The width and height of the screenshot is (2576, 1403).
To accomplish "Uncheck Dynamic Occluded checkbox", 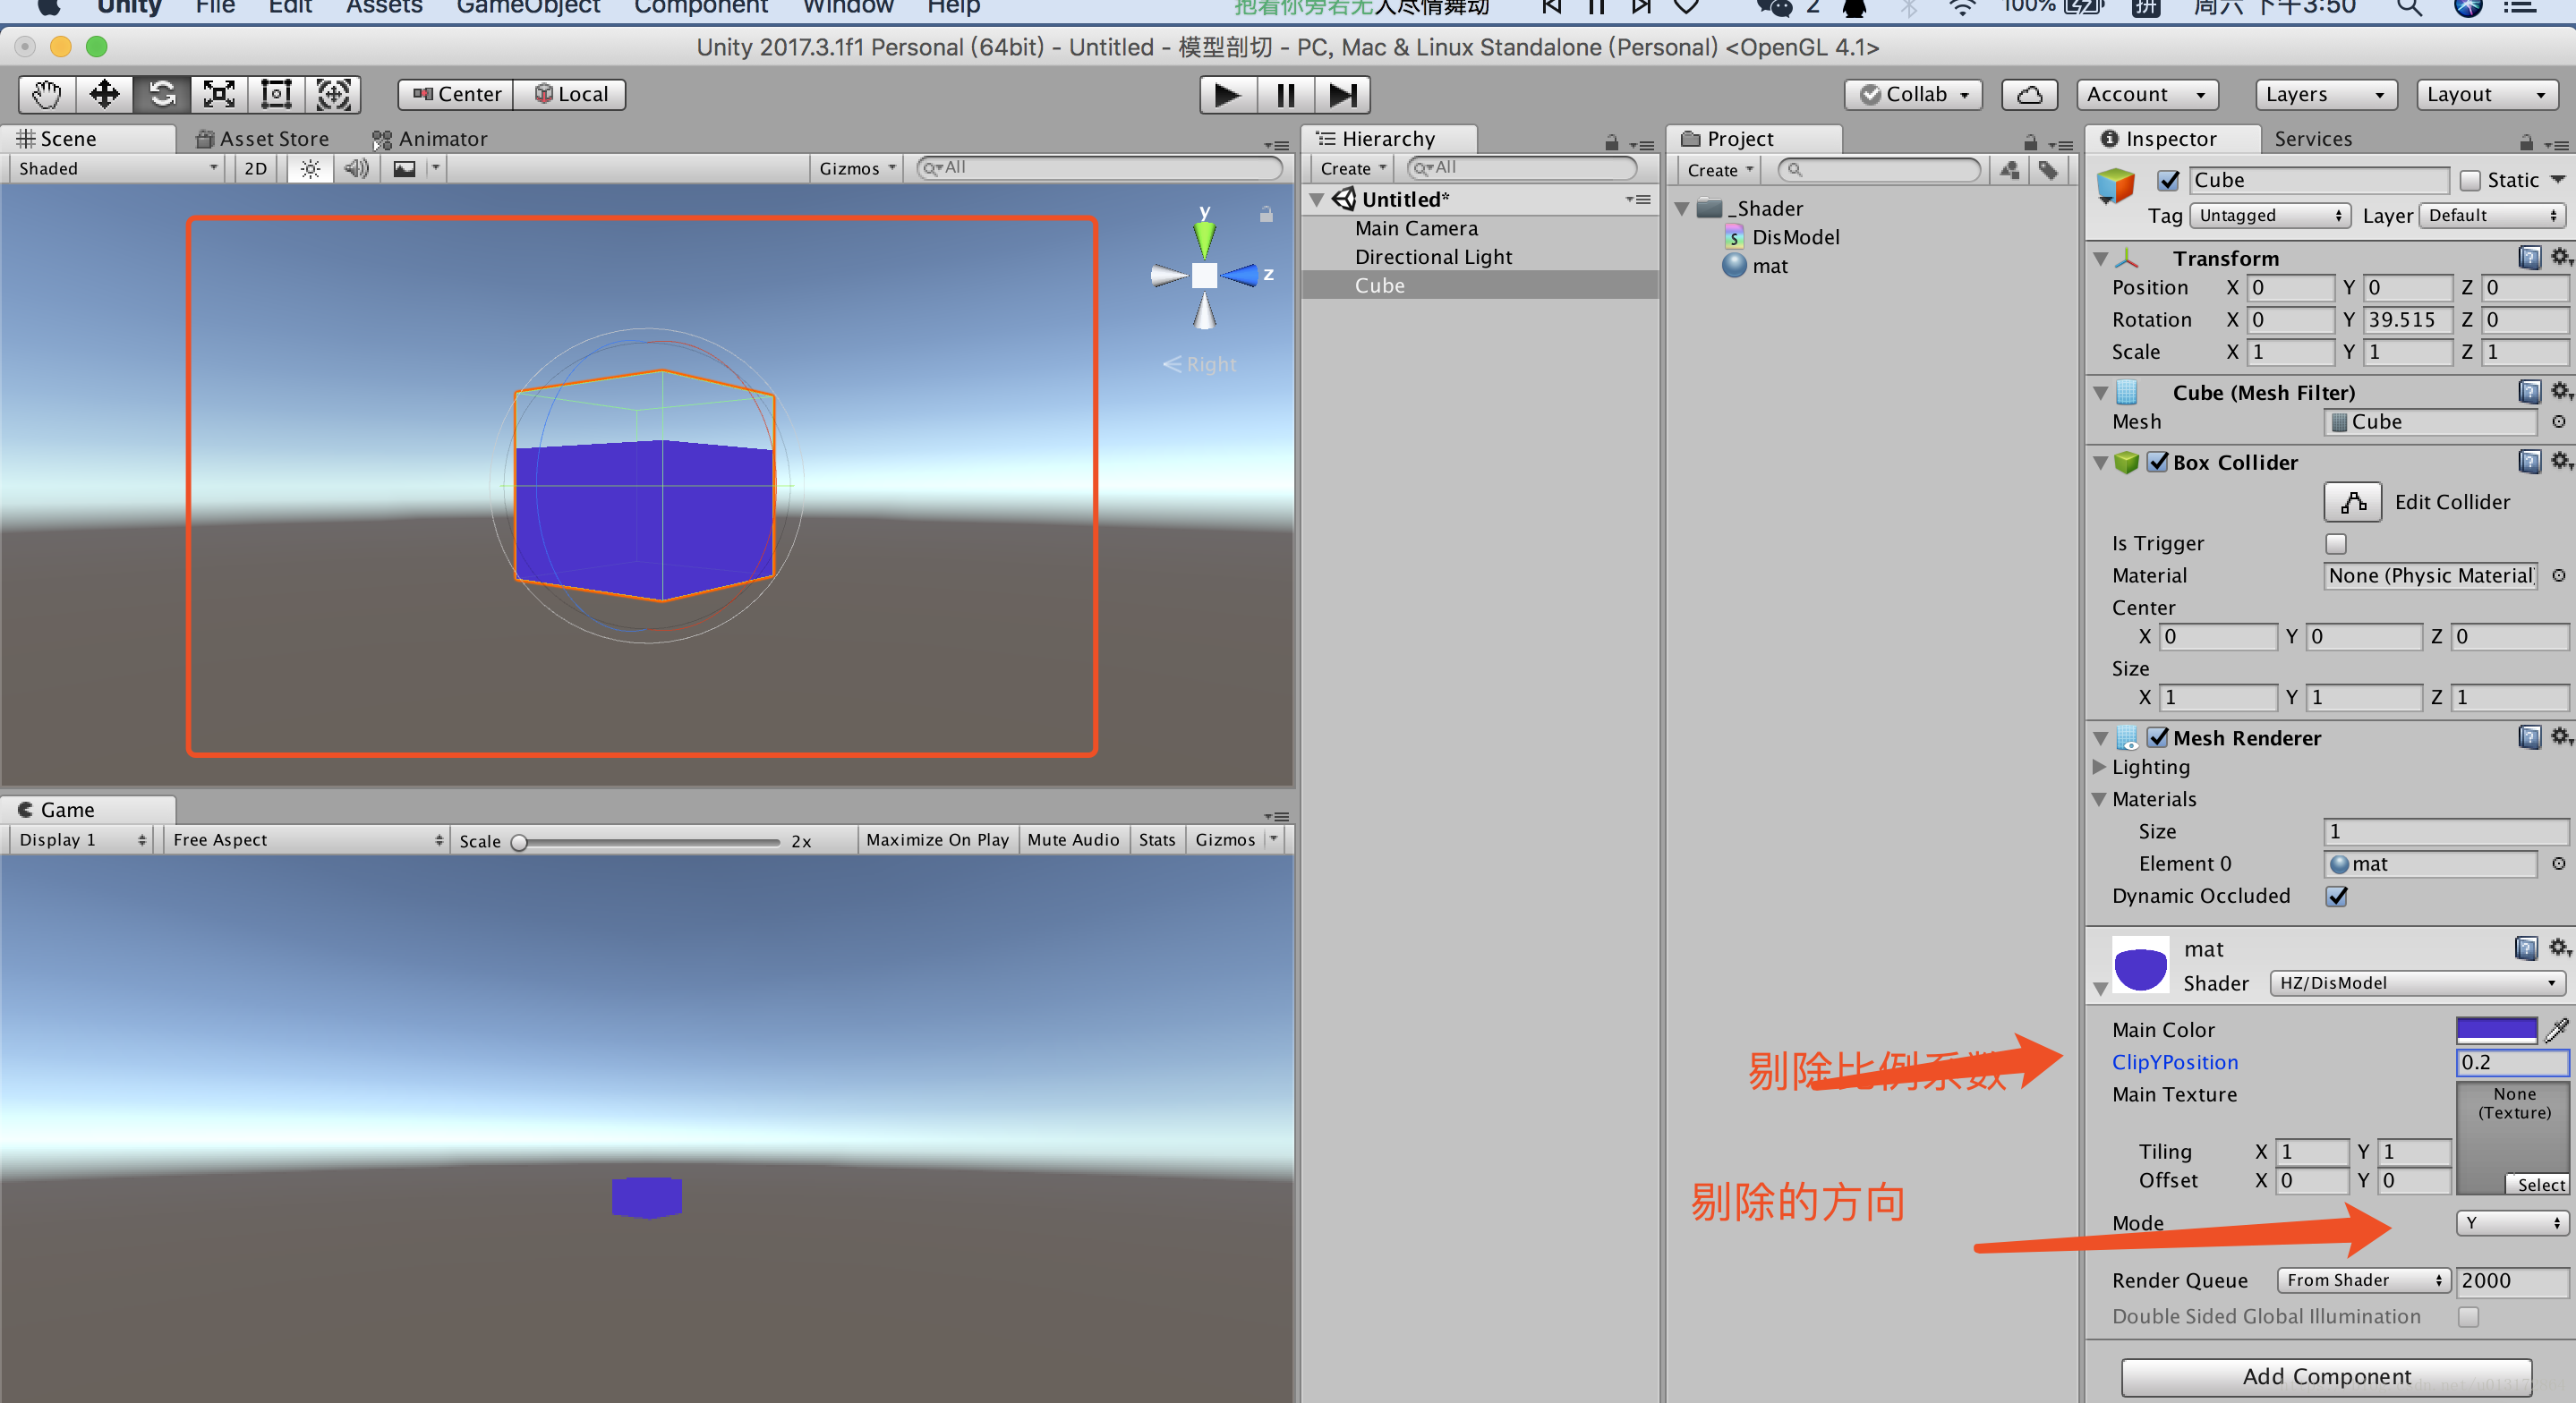I will tap(2336, 896).
